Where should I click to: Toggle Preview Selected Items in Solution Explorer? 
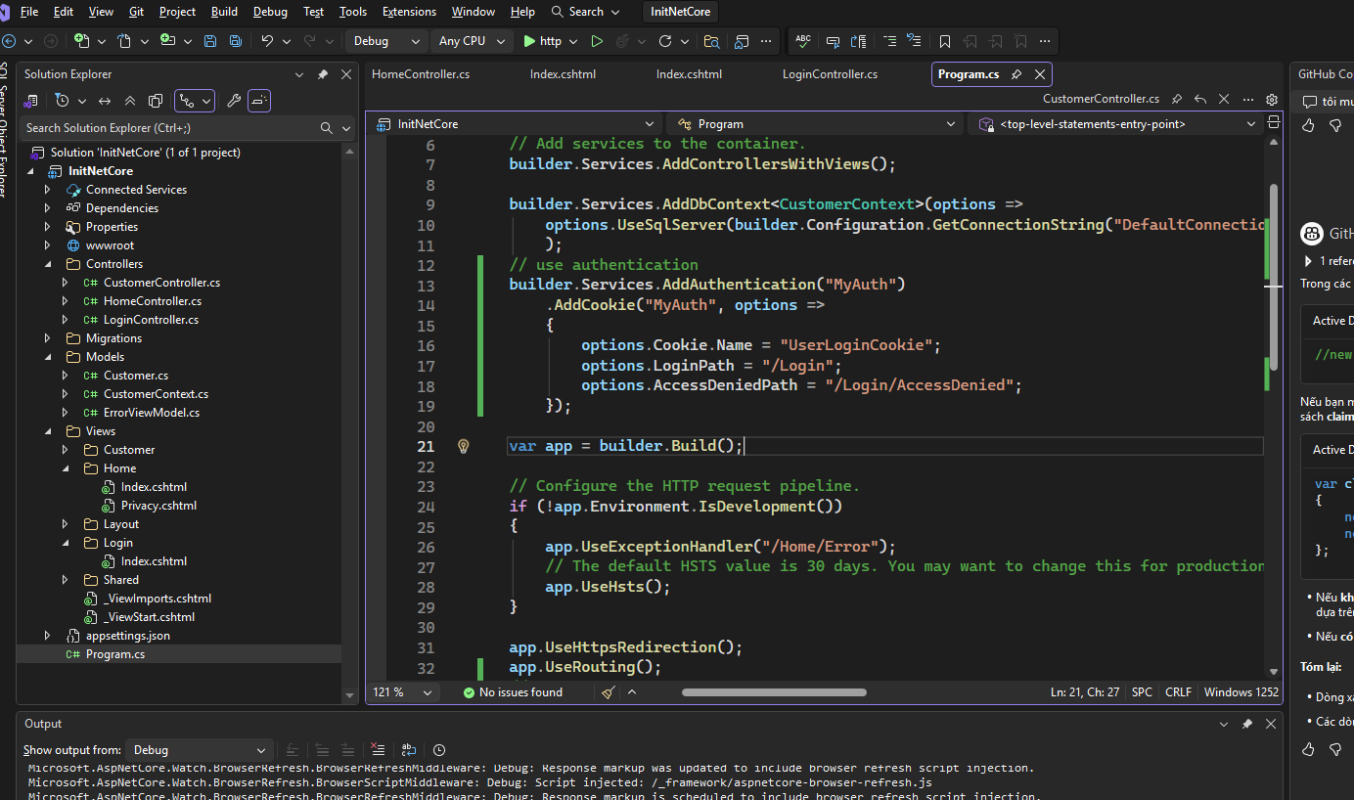coord(259,101)
